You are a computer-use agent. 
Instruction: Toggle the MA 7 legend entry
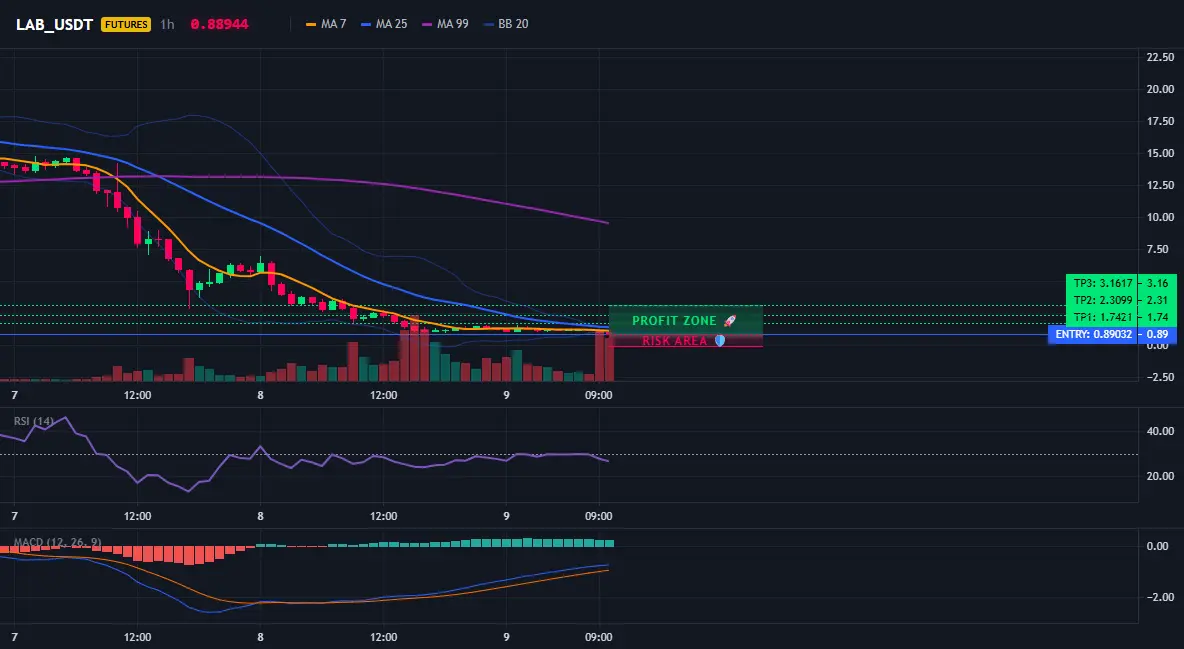click(326, 24)
